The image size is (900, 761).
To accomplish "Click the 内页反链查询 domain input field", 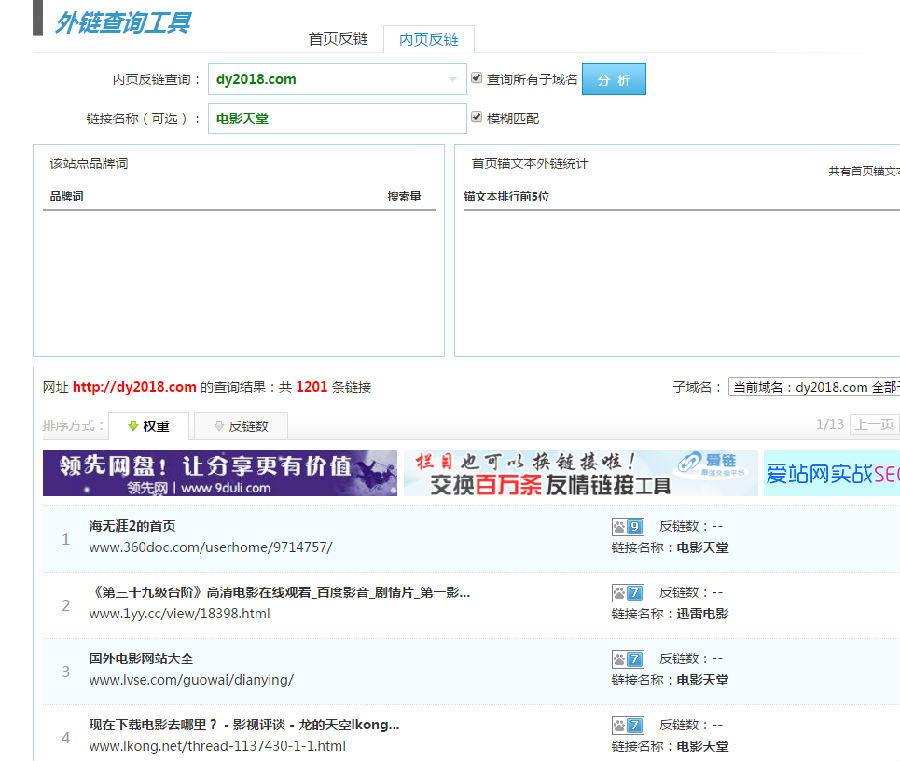I will pyautogui.click(x=337, y=79).
